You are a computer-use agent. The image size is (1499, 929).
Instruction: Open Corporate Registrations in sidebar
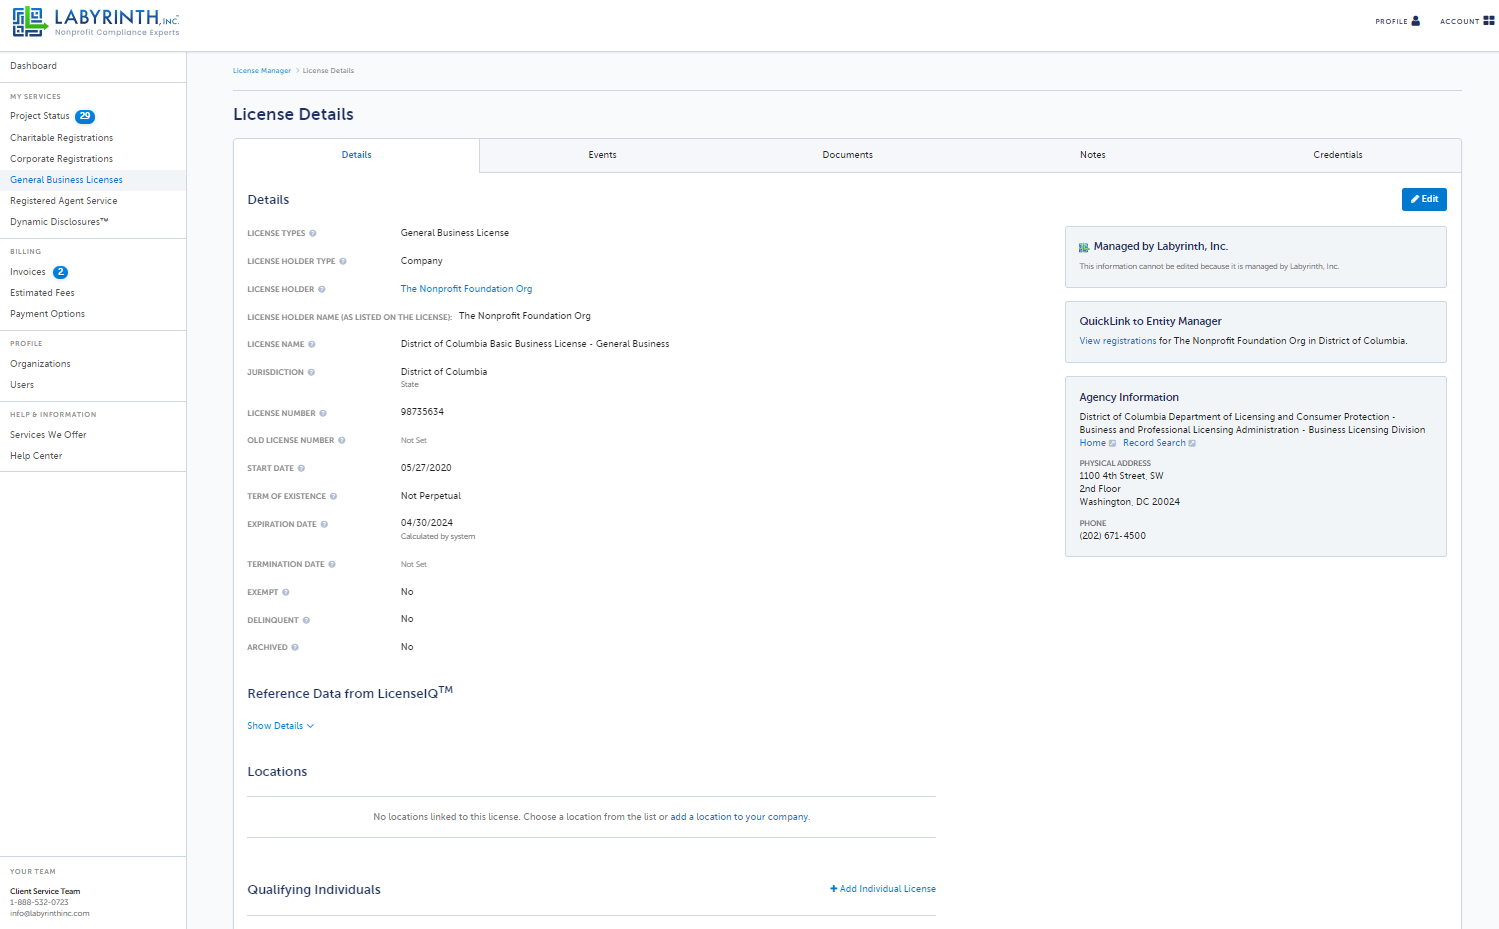point(62,159)
